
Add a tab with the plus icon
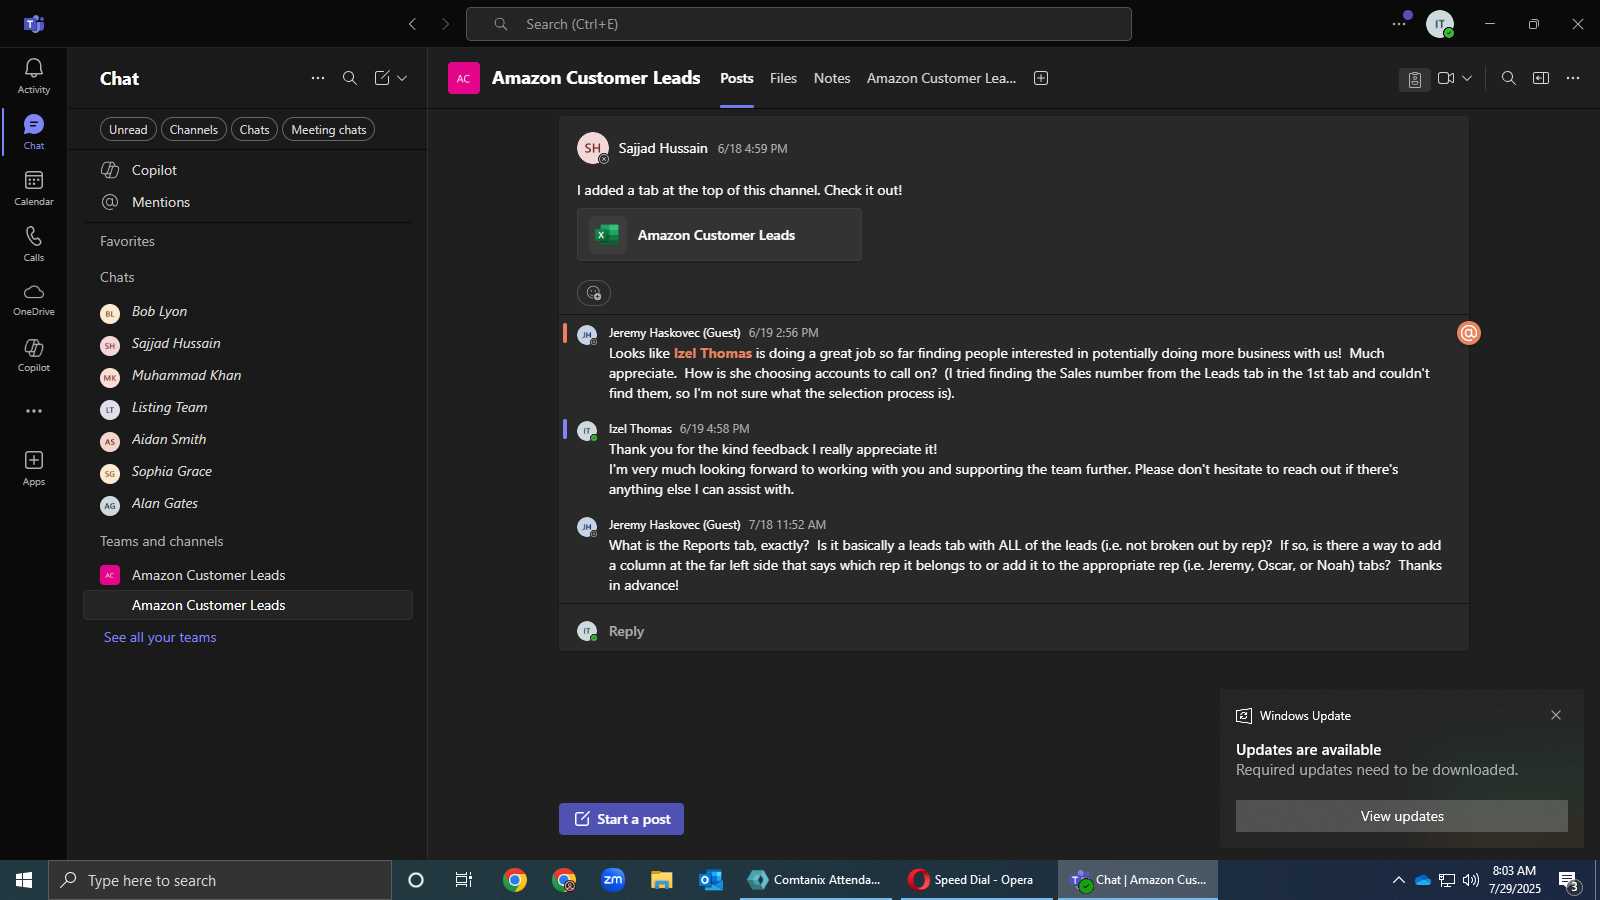click(1041, 78)
